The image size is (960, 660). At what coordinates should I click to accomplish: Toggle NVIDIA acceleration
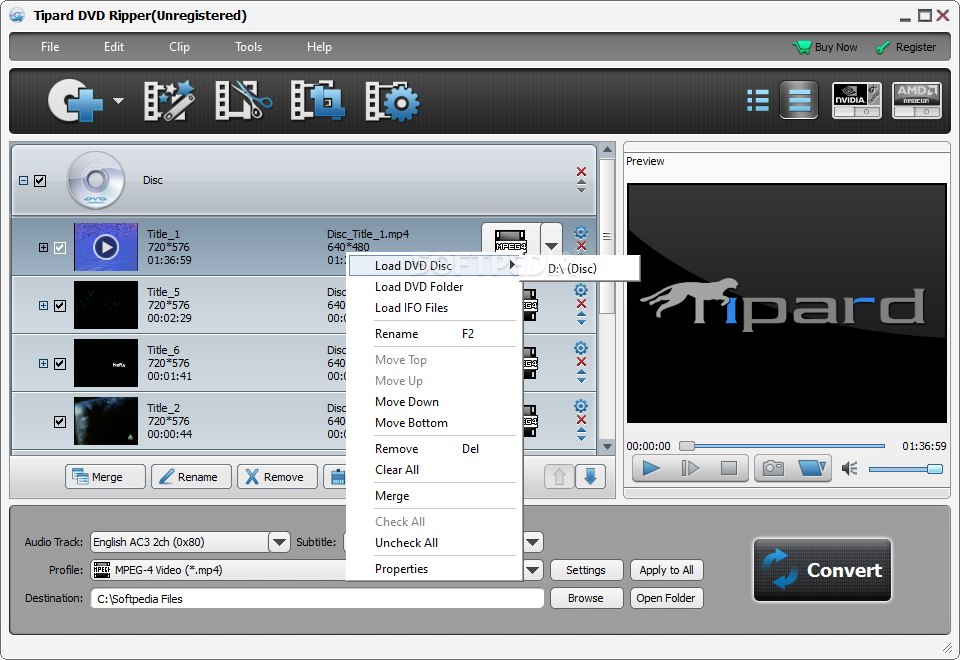(857, 100)
